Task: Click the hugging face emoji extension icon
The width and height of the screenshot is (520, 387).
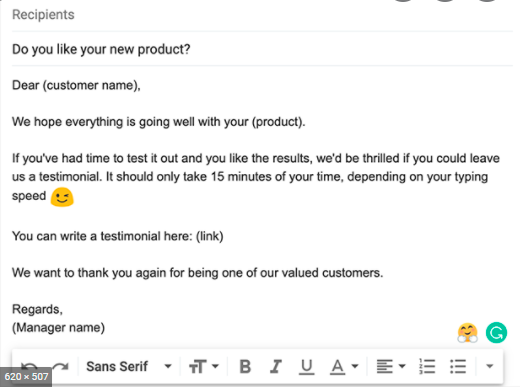Action: click(x=467, y=333)
